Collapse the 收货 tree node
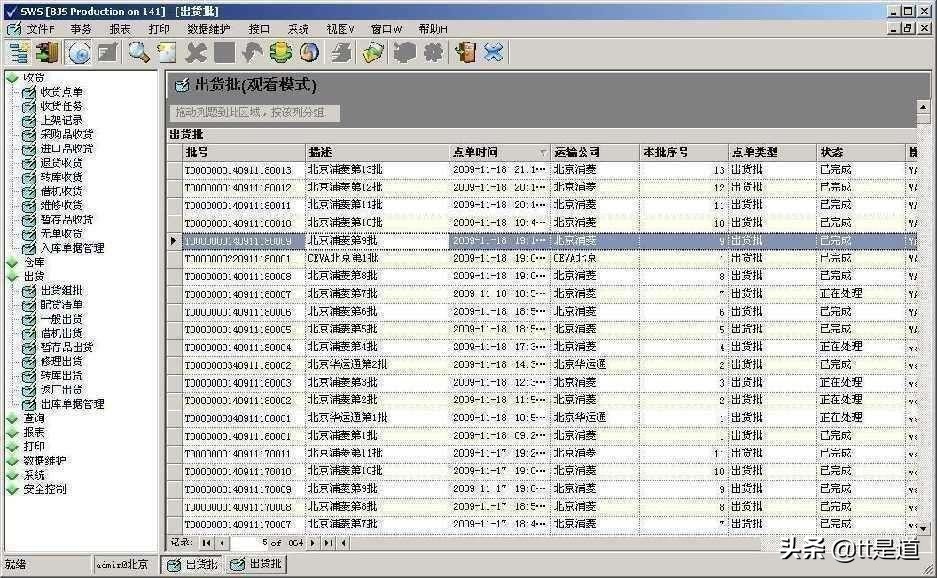This screenshot has height=578, width=937. tap(12, 78)
